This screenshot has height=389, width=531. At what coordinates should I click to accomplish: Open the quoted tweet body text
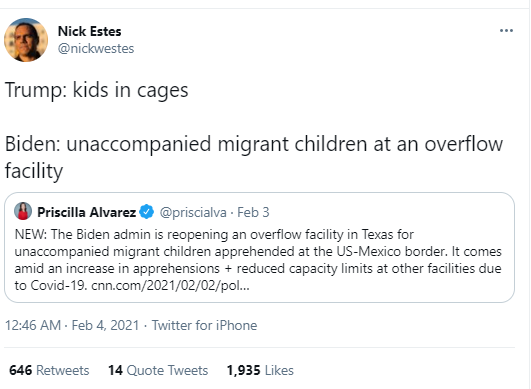click(x=258, y=260)
